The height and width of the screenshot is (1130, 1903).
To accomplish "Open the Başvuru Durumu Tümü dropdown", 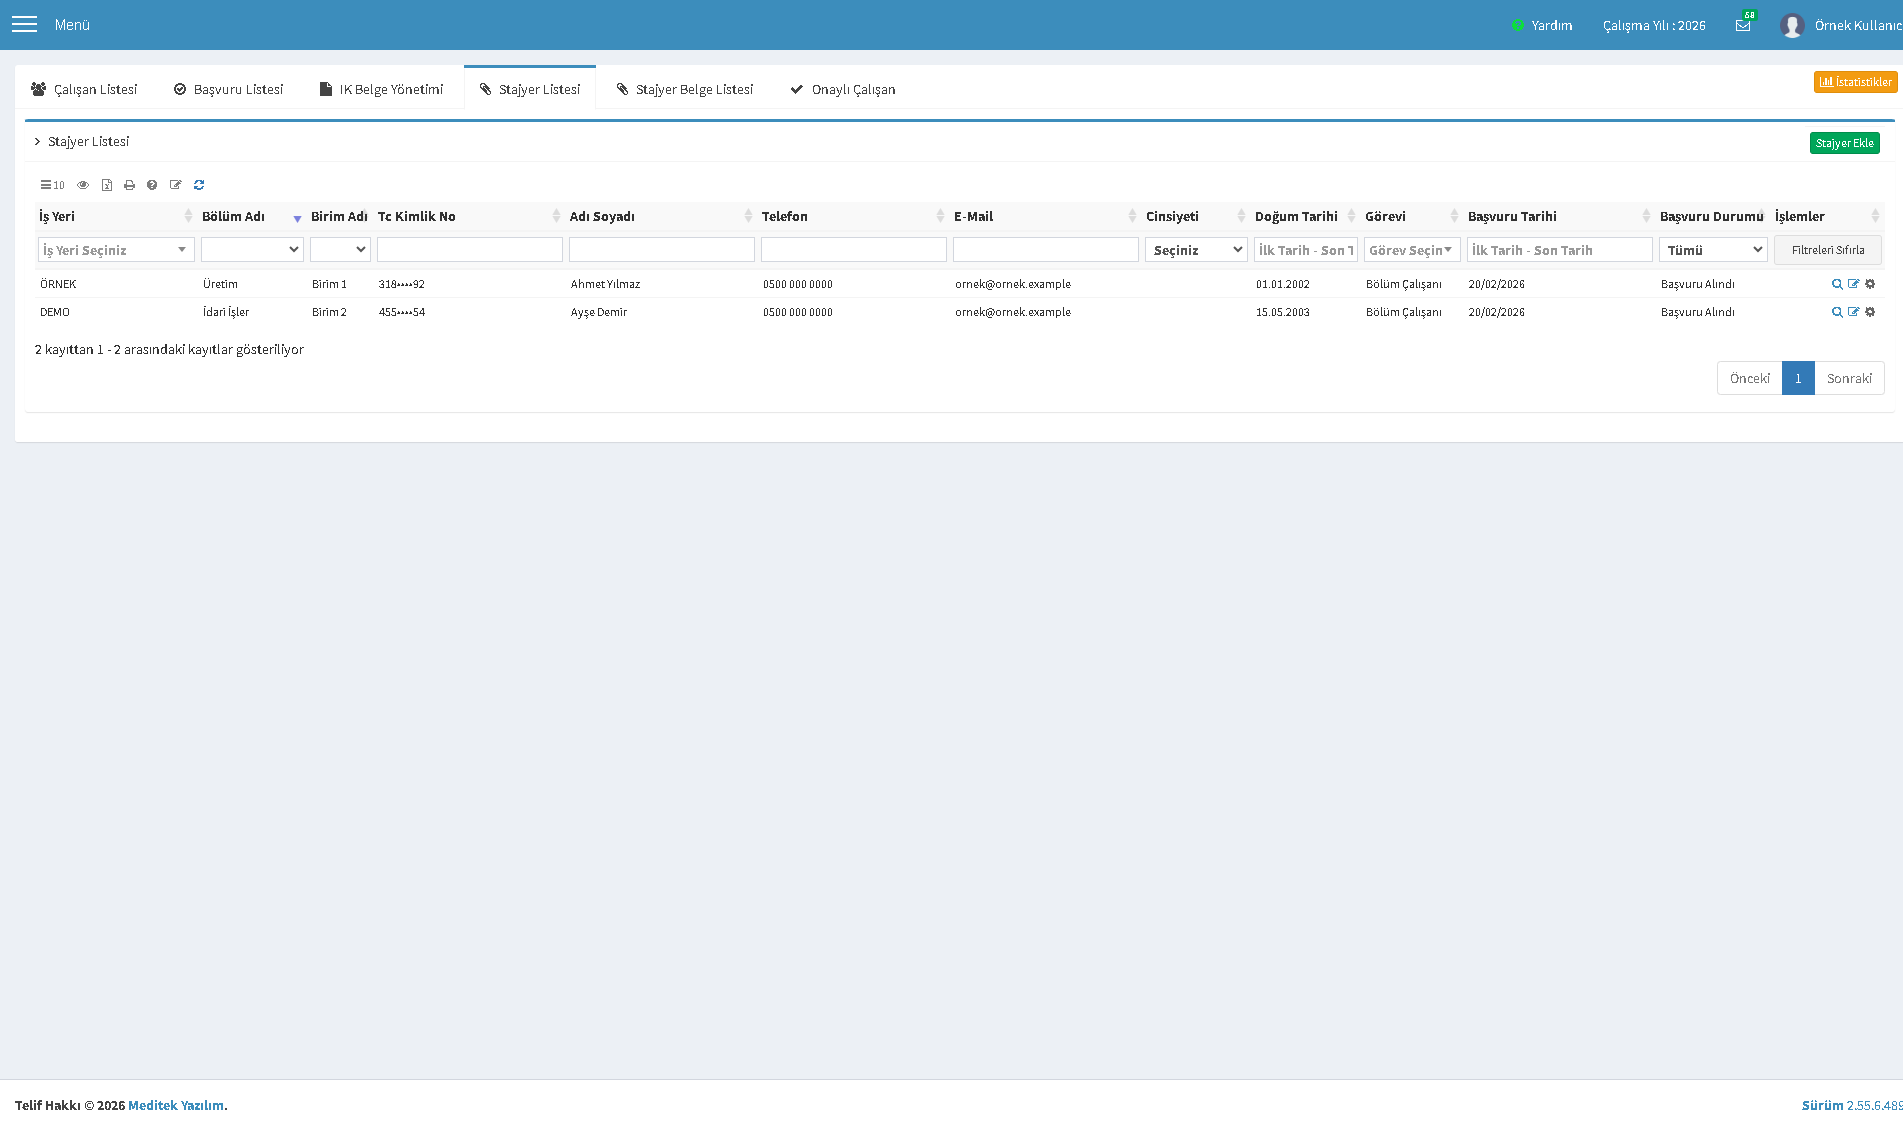I will (x=1713, y=250).
